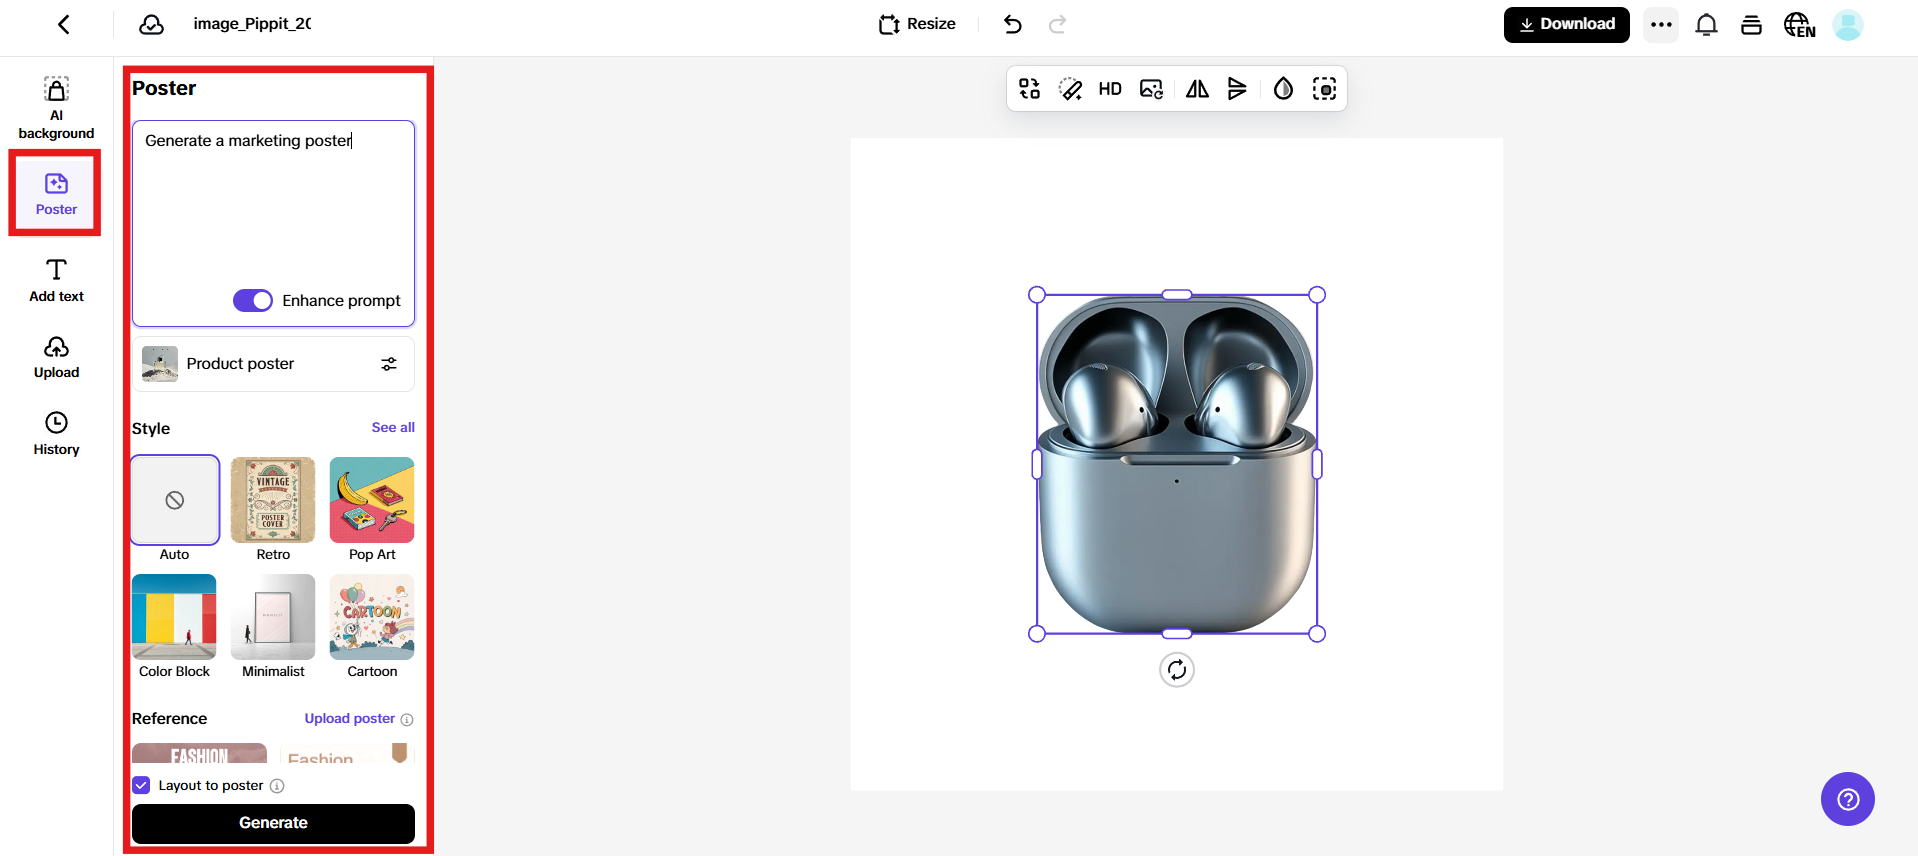Select the magic eraser tool
Image resolution: width=1918 pixels, height=856 pixels.
click(1070, 89)
